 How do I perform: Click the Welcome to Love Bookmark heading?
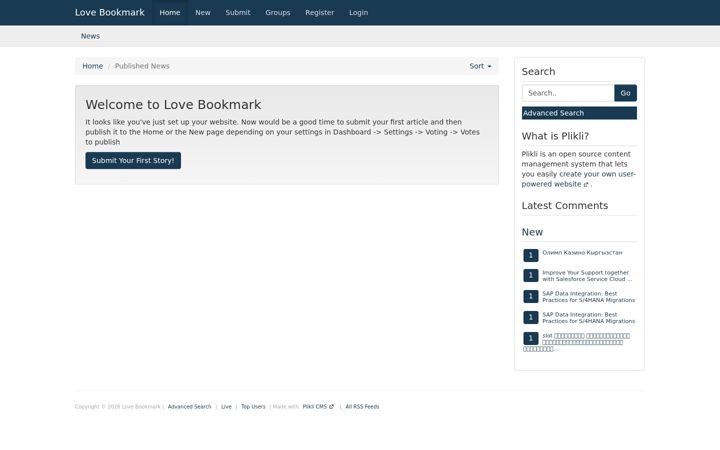point(173,105)
